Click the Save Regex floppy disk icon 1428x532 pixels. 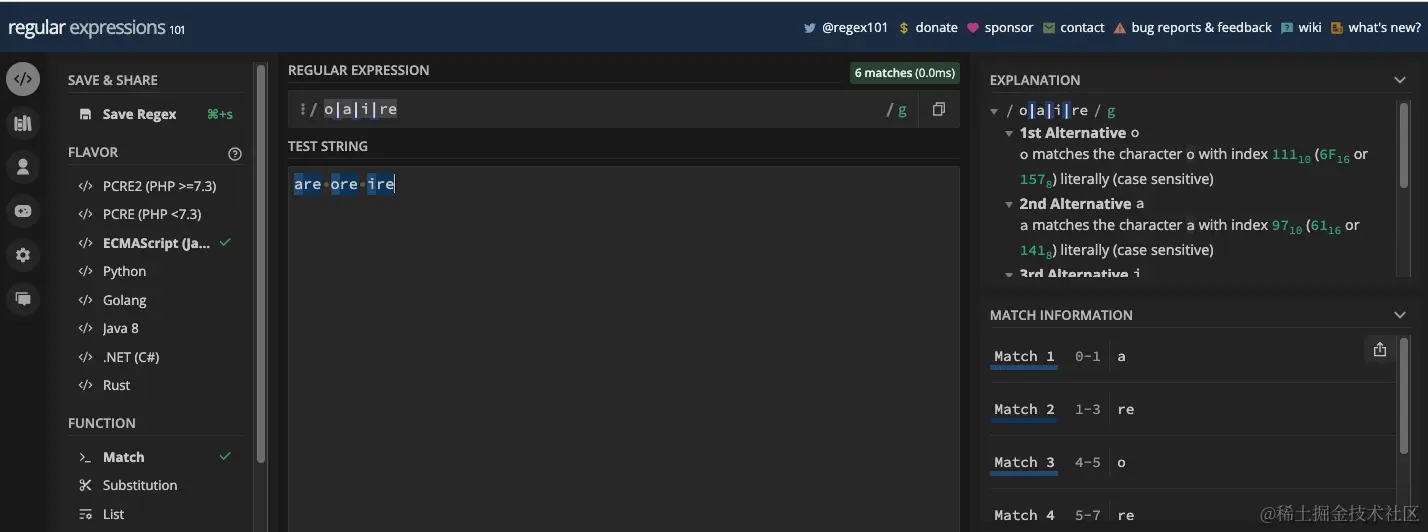click(x=85, y=114)
